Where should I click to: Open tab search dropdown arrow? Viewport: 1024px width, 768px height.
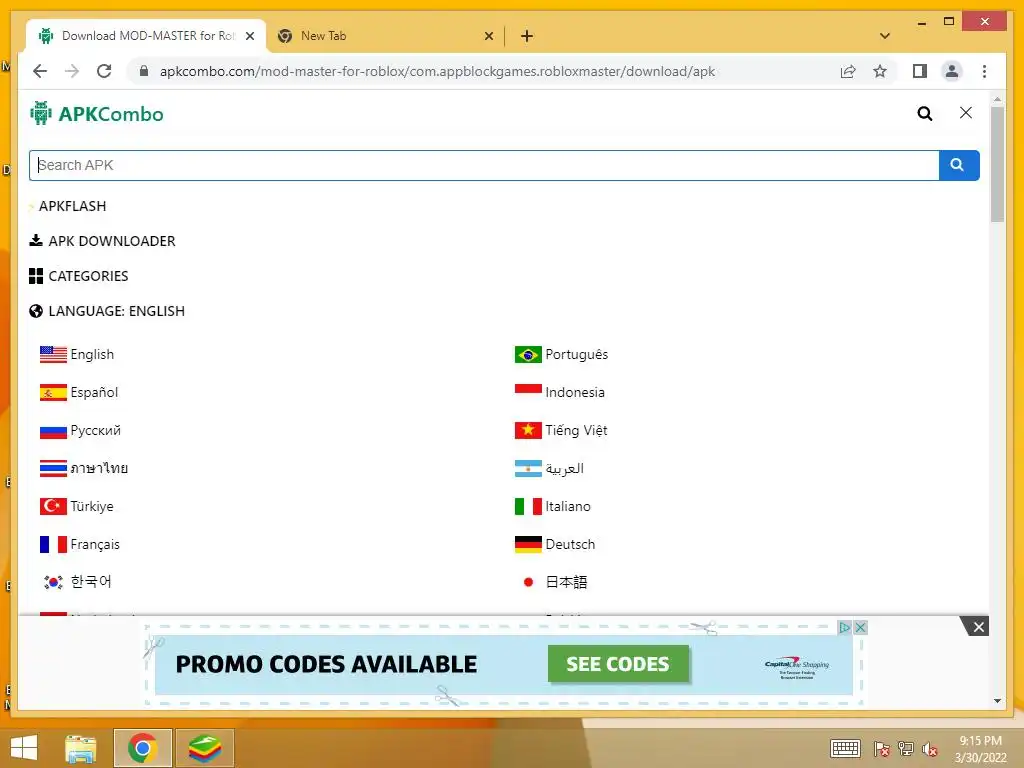[x=885, y=36]
